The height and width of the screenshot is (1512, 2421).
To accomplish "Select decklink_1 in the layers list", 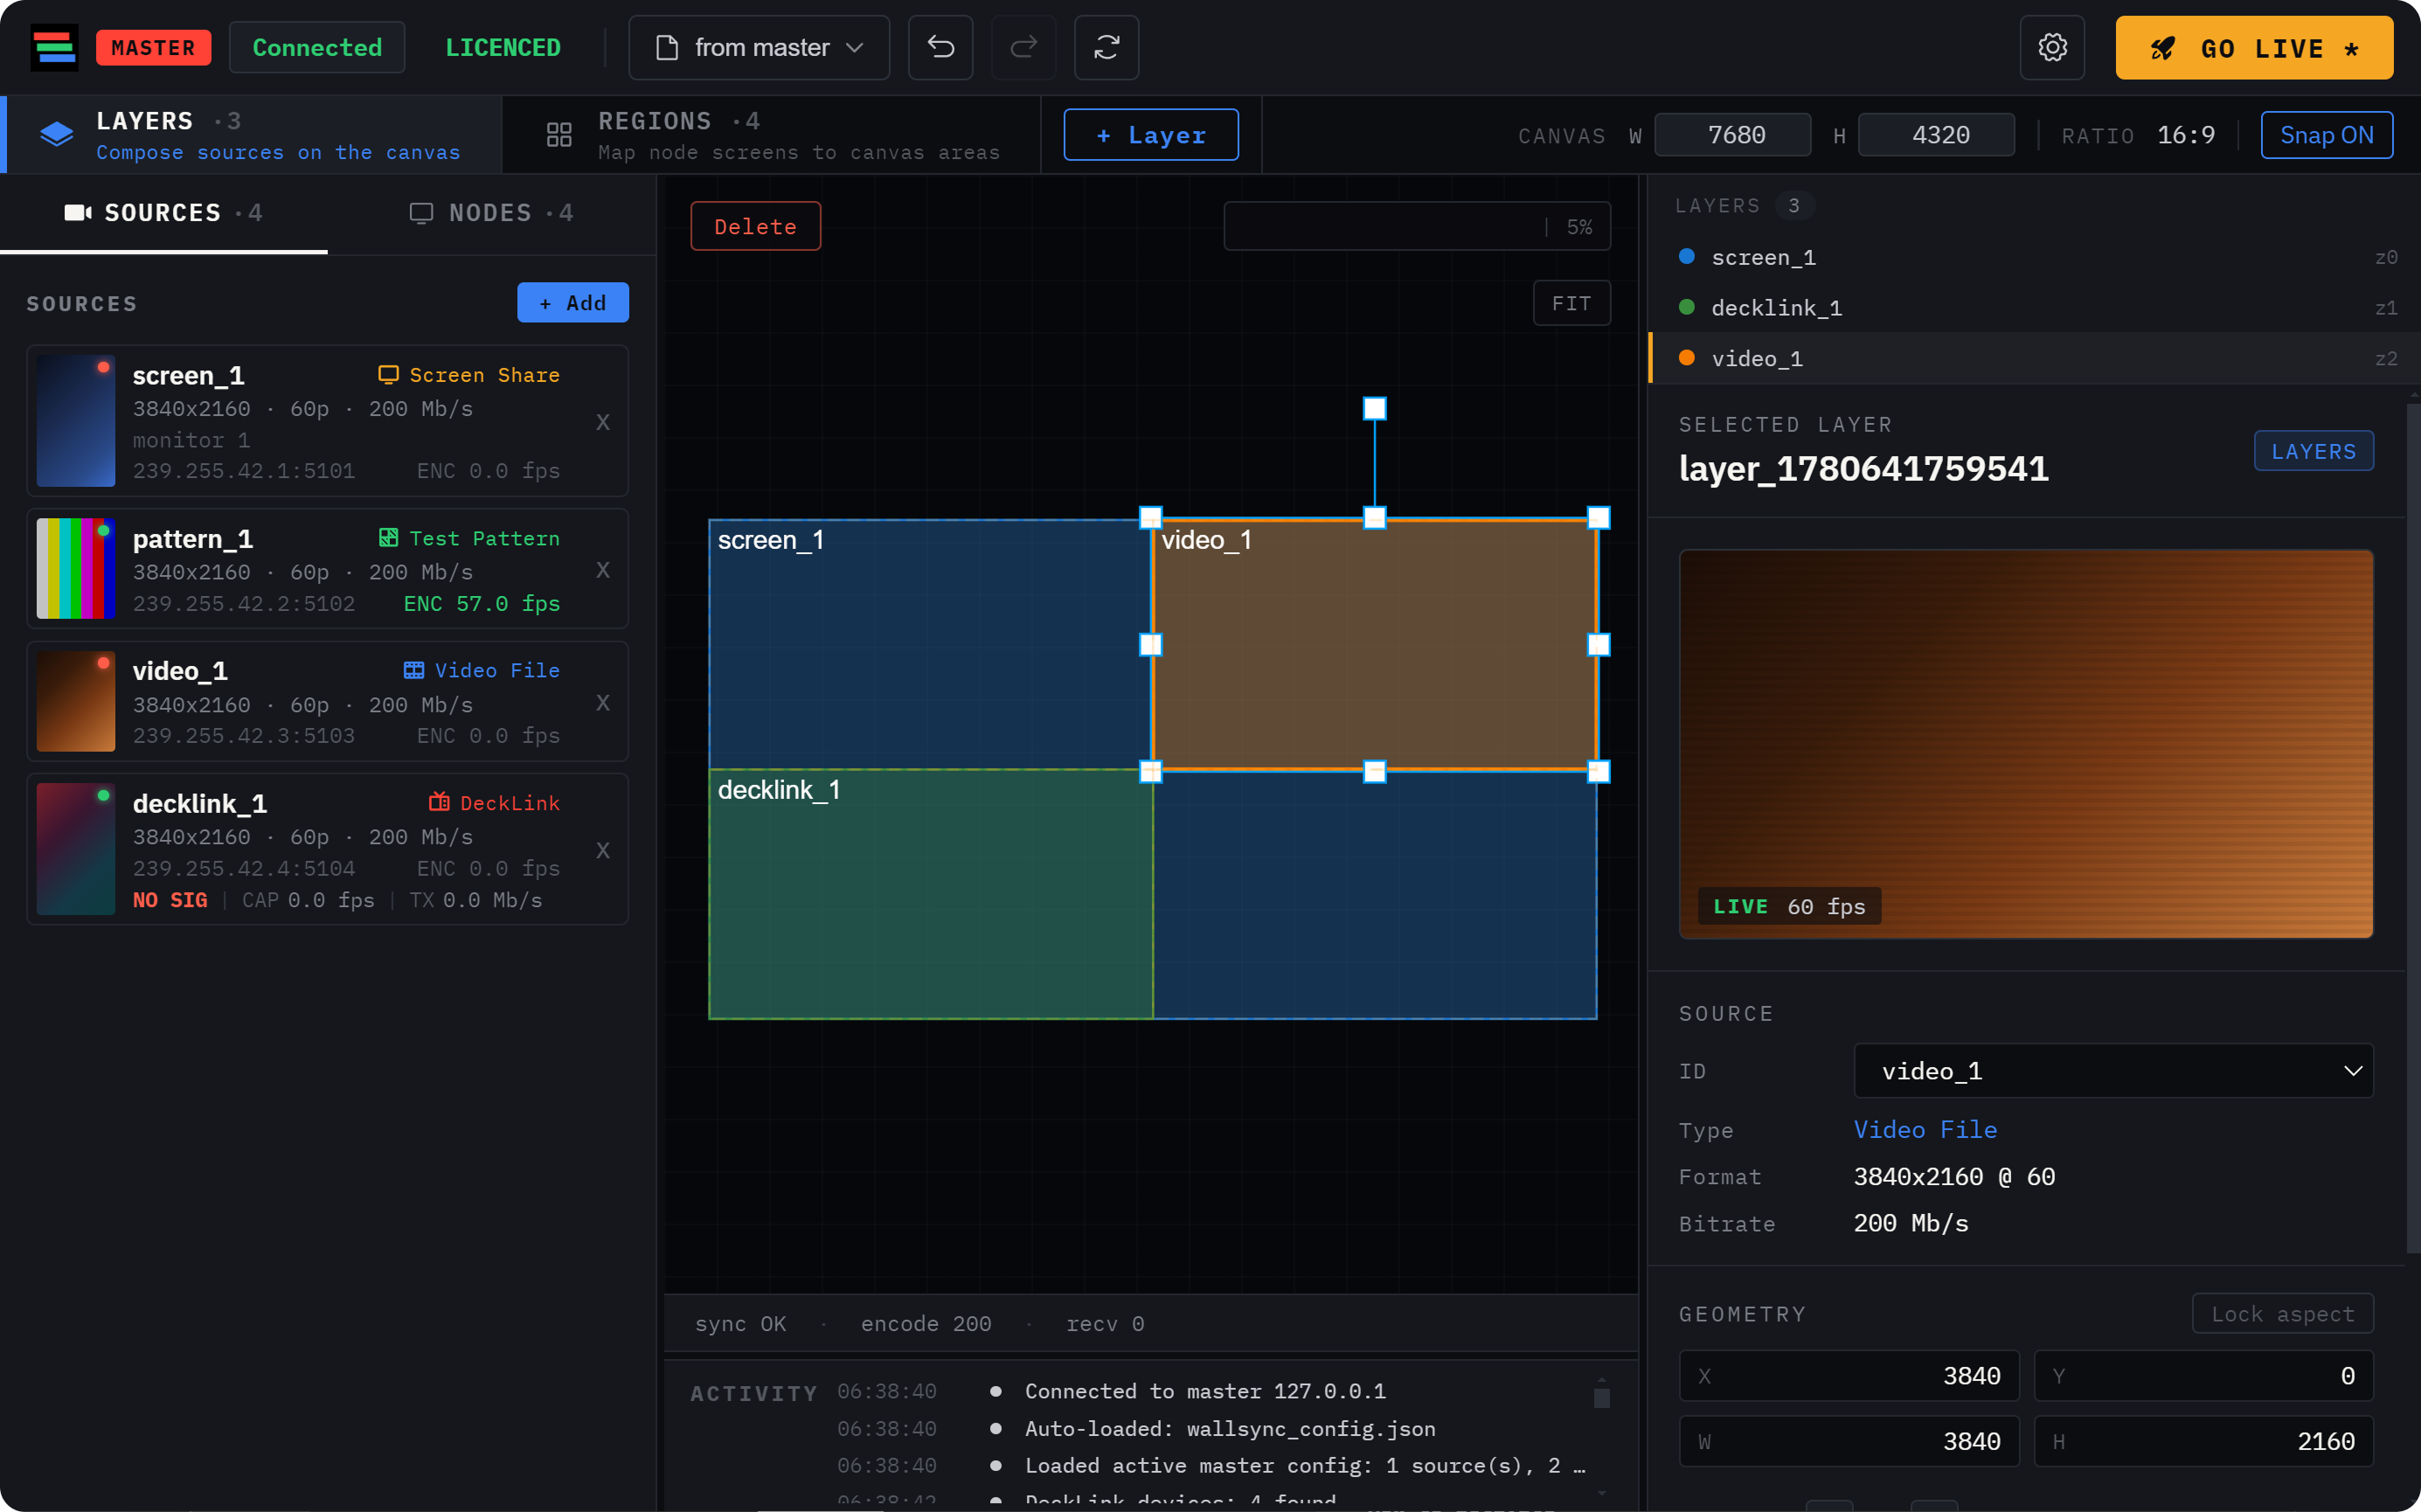I will point(2034,308).
